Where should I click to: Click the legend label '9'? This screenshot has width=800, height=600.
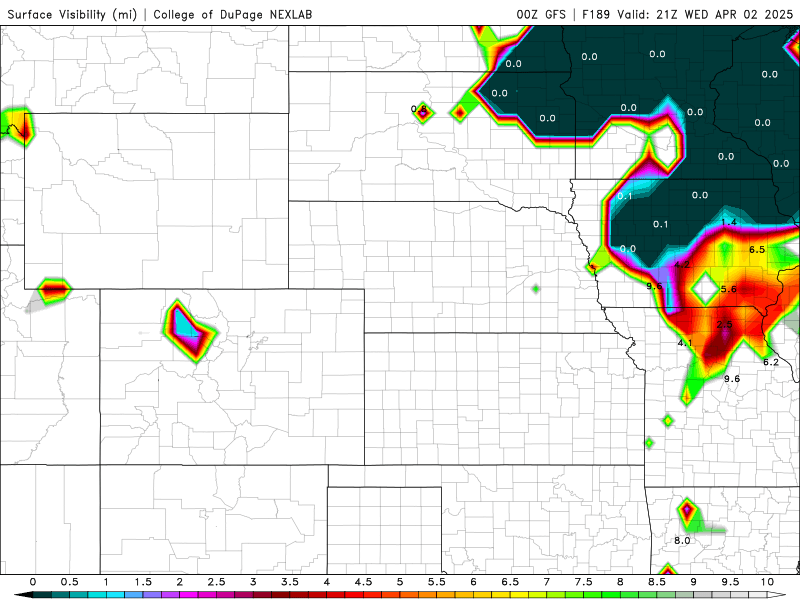coord(693,582)
